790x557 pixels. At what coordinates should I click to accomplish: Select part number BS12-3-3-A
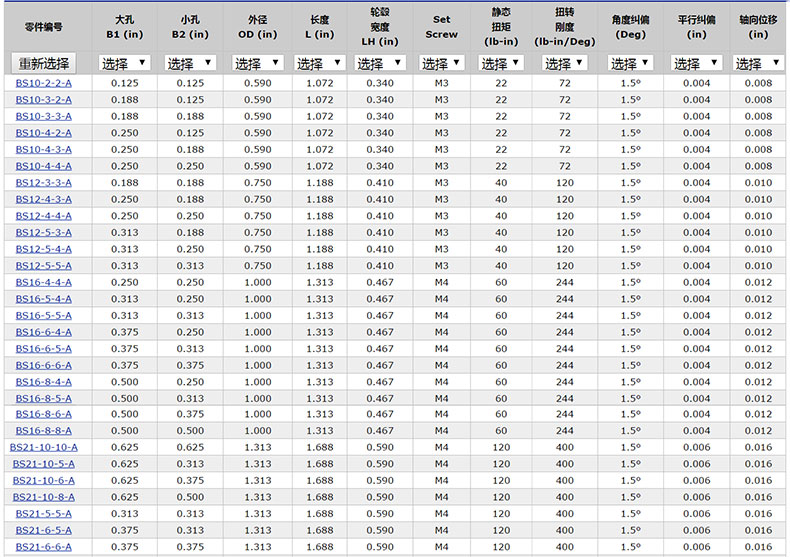tap(43, 183)
